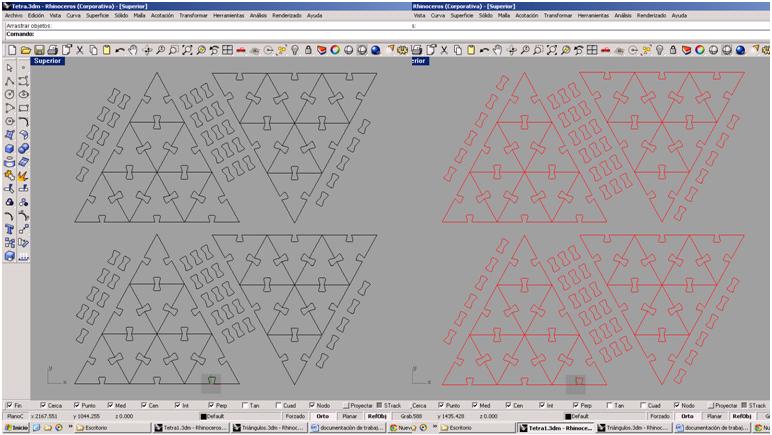
Task: Toggle Planar mode in Tetra.3dm status bar
Action: (x=350, y=416)
